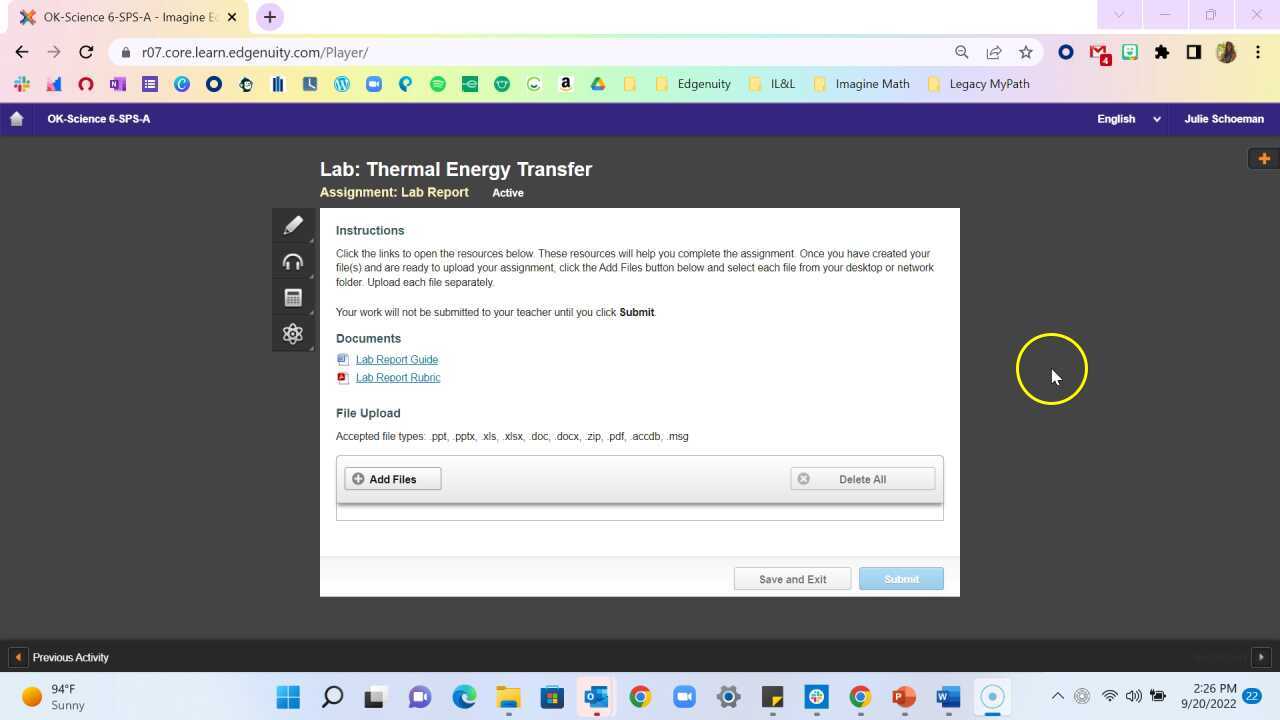Open the Spotify bookmark

tap(438, 84)
